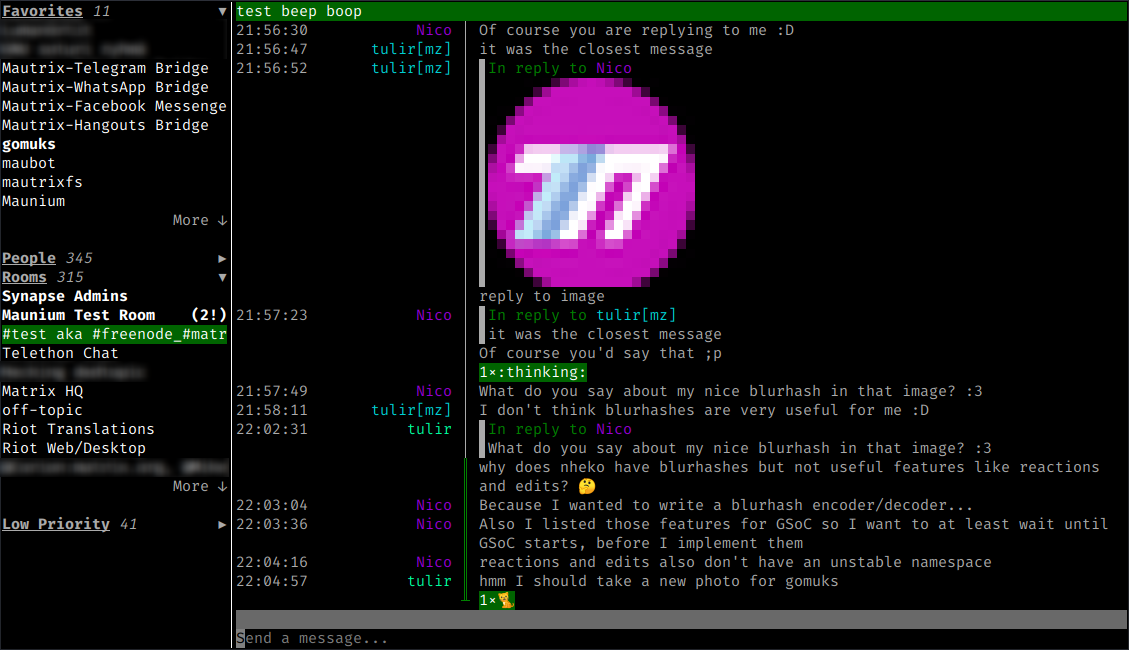Click the Low Priority section header
The height and width of the screenshot is (650, 1129).
[56, 524]
